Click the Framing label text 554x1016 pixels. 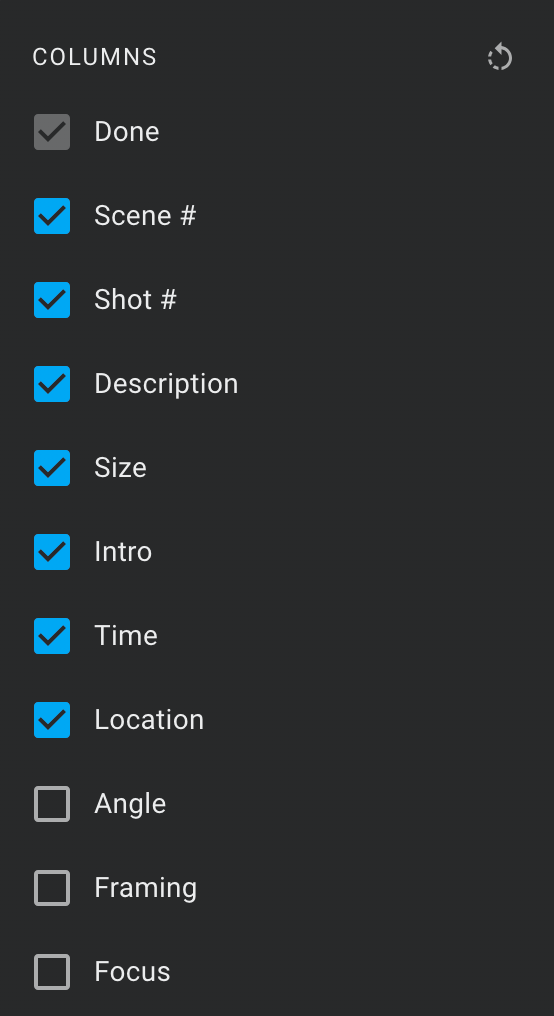146,888
